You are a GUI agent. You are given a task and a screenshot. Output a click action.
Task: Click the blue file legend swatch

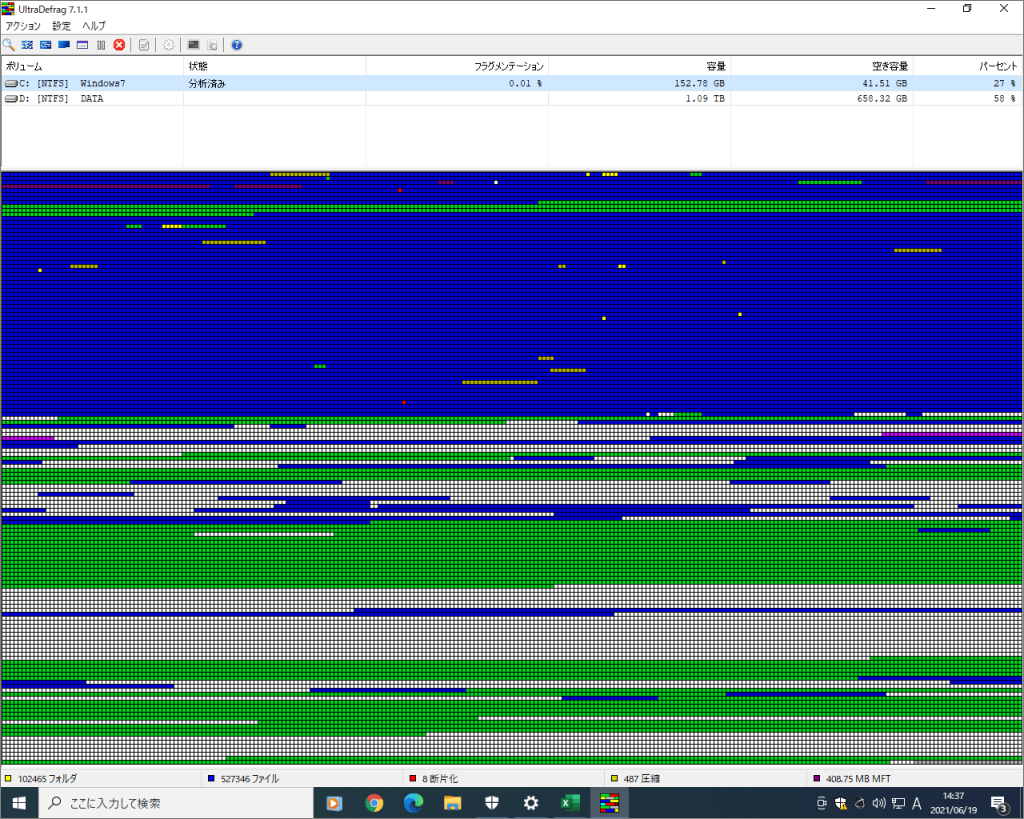(211, 779)
